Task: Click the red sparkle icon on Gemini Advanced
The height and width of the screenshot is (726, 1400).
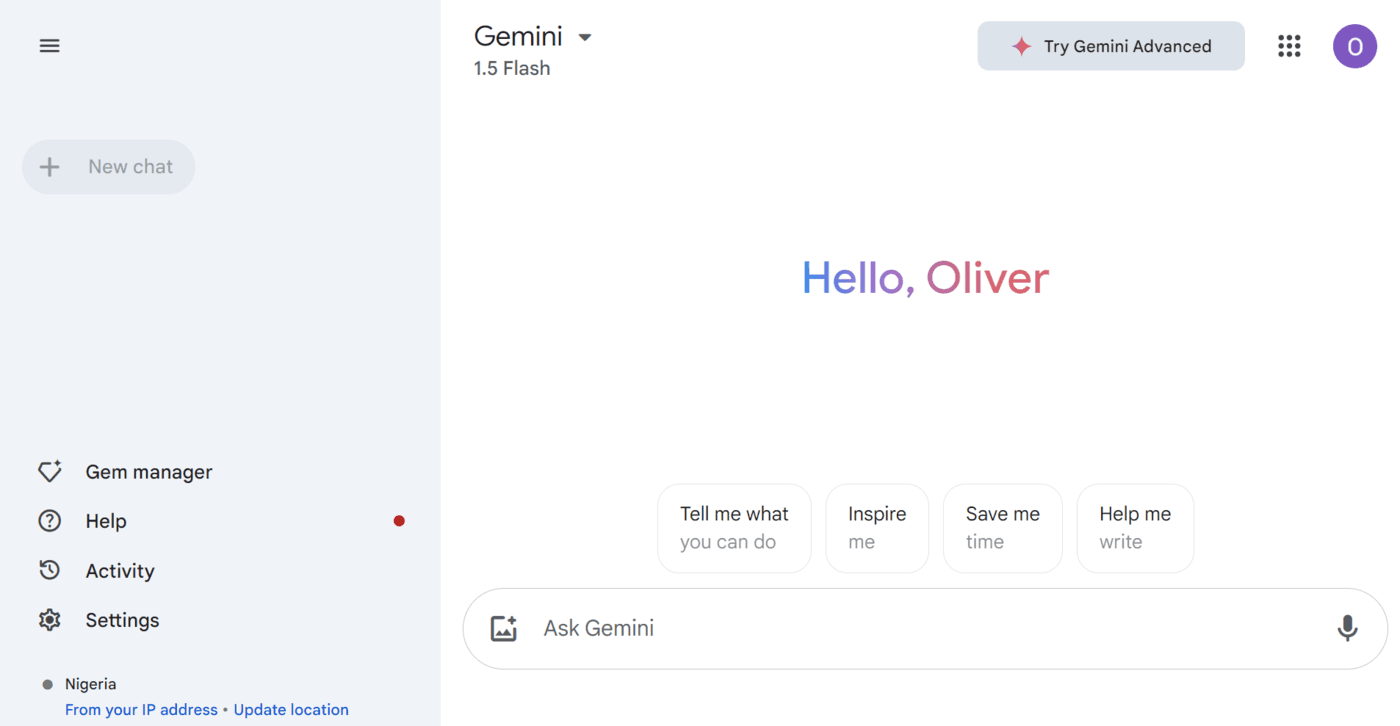Action: click(1021, 46)
